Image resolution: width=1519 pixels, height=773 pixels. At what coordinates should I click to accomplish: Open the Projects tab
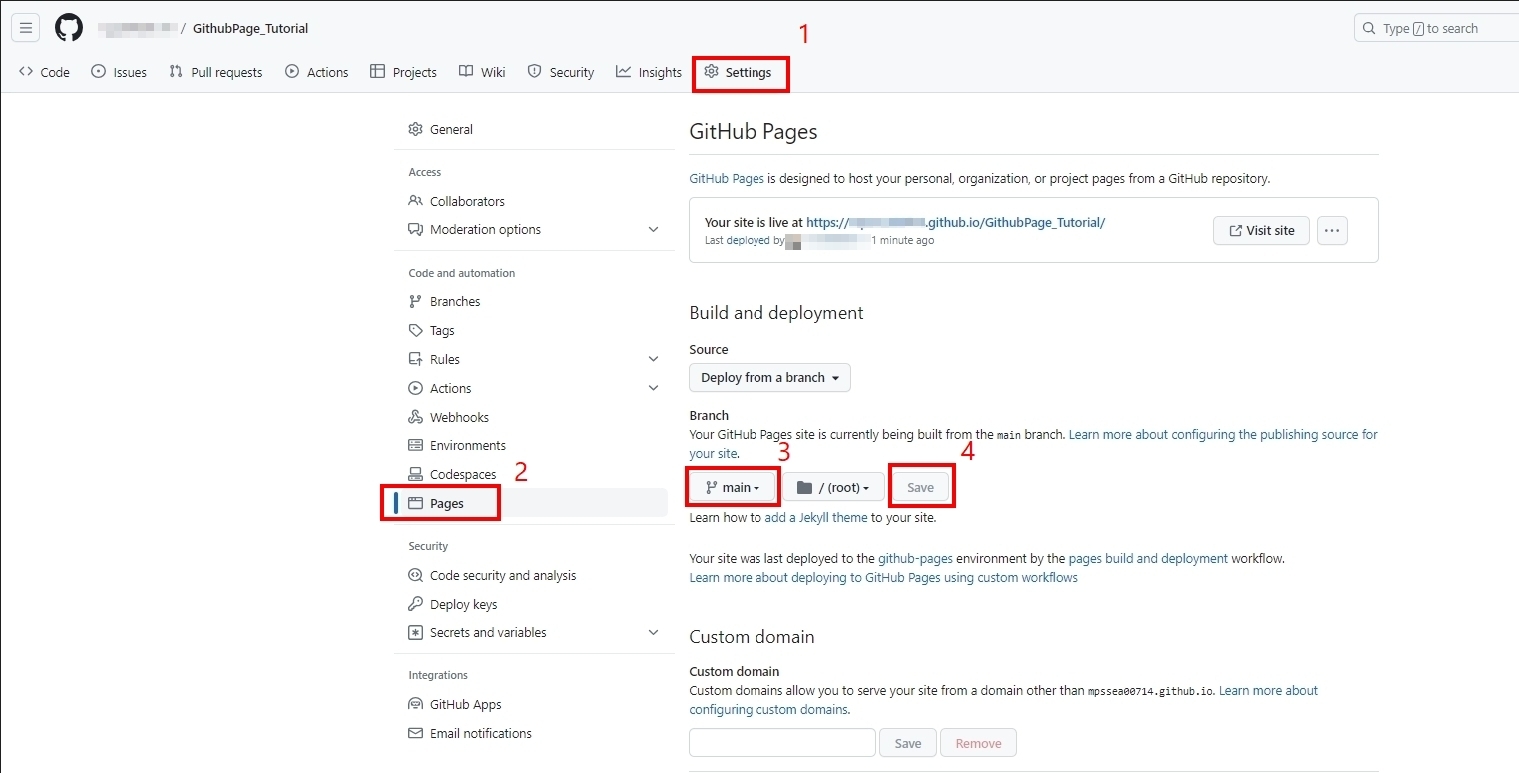click(403, 72)
